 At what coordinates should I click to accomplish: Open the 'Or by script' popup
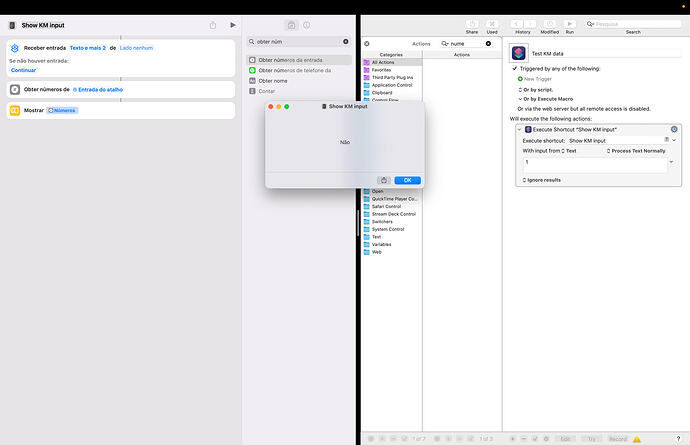coord(536,90)
